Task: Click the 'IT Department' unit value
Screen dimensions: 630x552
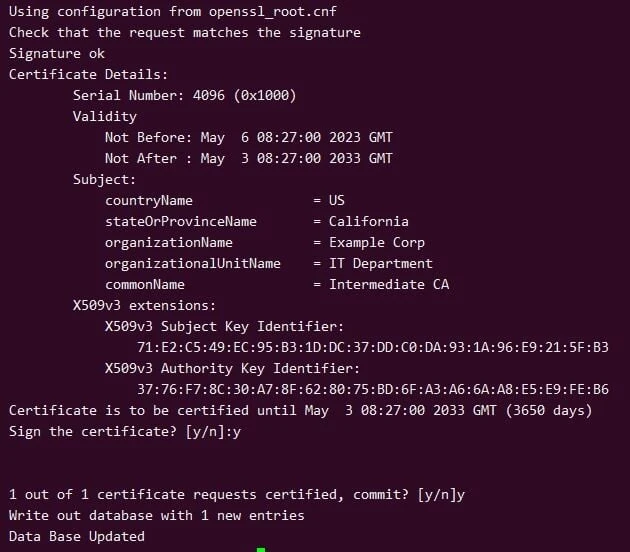Action: 381,263
